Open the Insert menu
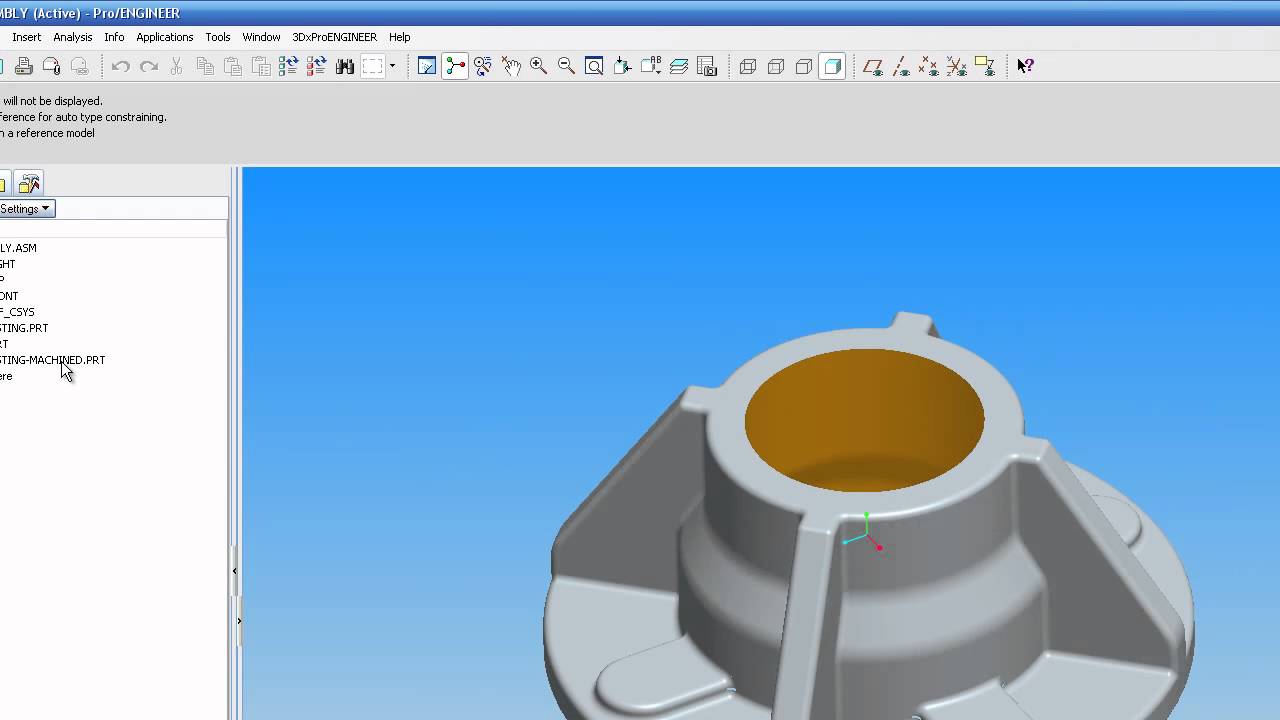This screenshot has width=1280, height=720. click(27, 37)
